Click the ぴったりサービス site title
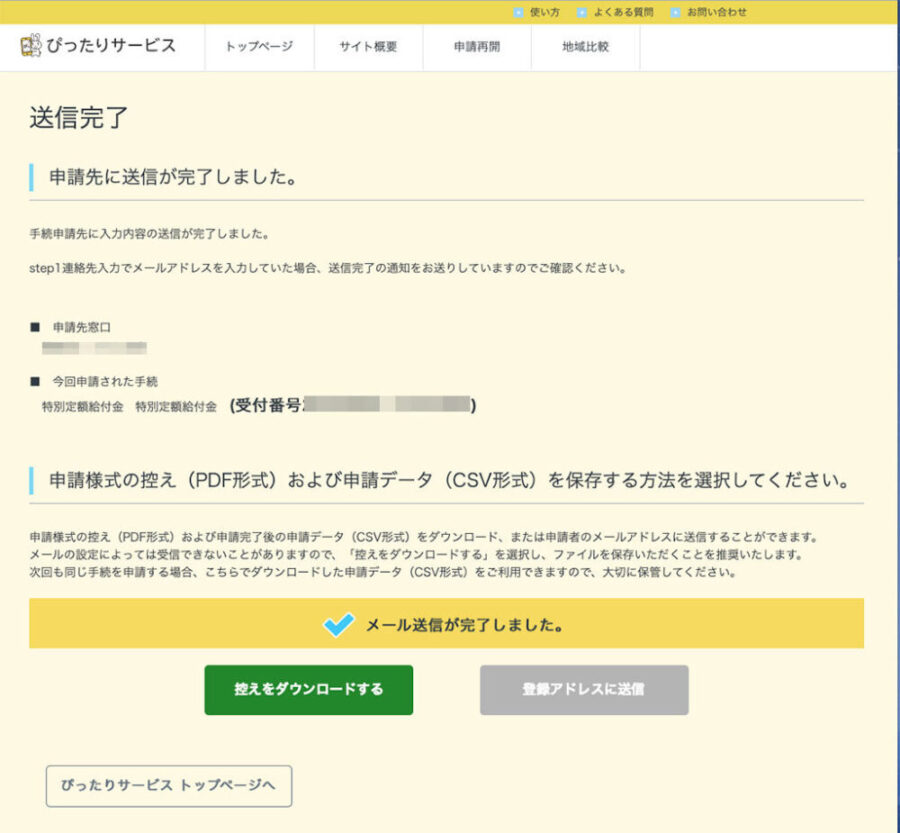 click(x=111, y=45)
